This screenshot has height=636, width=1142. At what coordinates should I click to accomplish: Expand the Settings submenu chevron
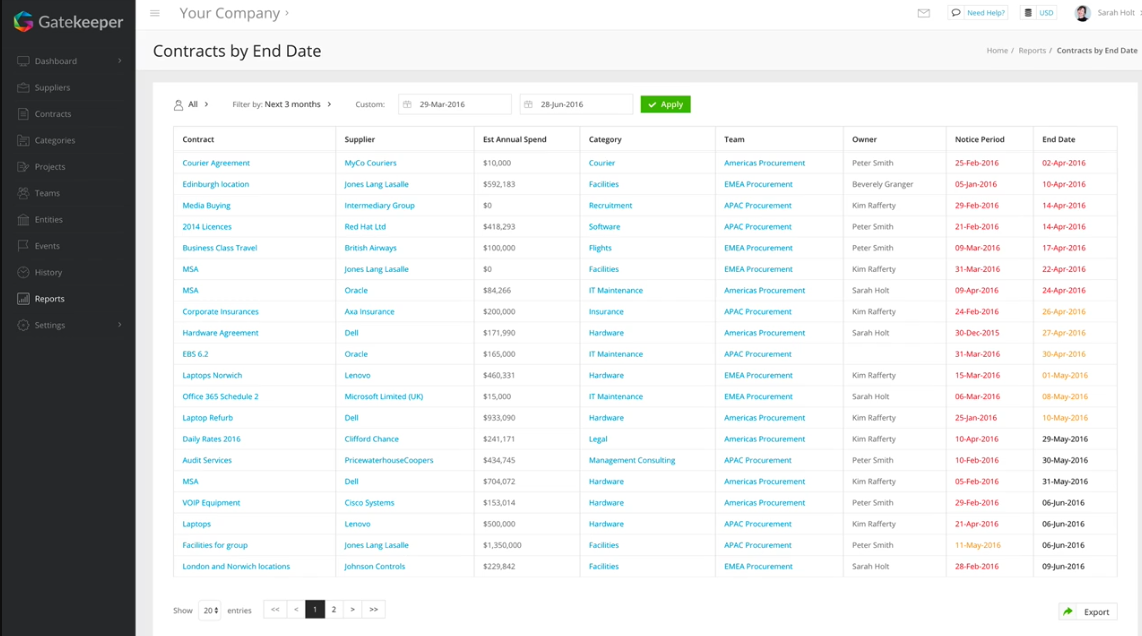point(119,325)
